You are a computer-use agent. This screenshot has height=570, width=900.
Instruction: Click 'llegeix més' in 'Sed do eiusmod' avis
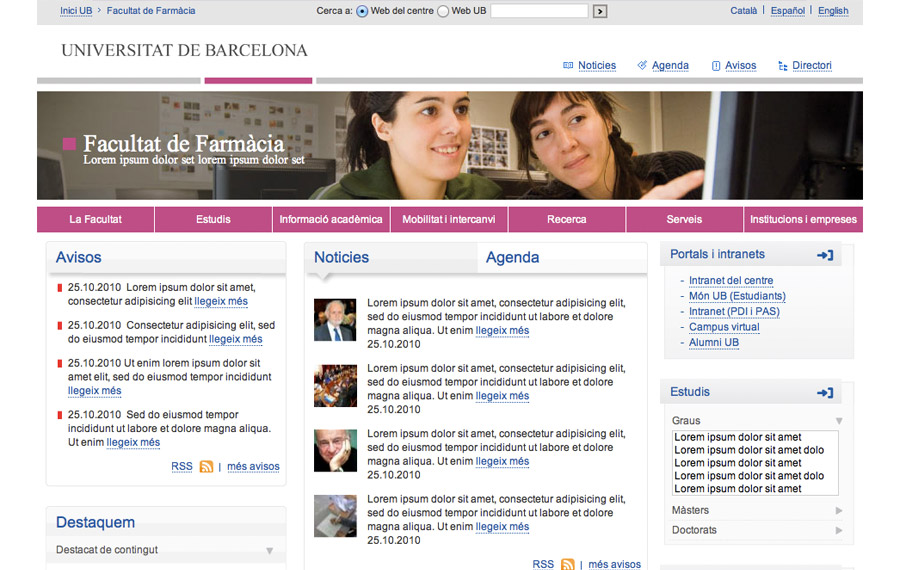[x=133, y=443]
